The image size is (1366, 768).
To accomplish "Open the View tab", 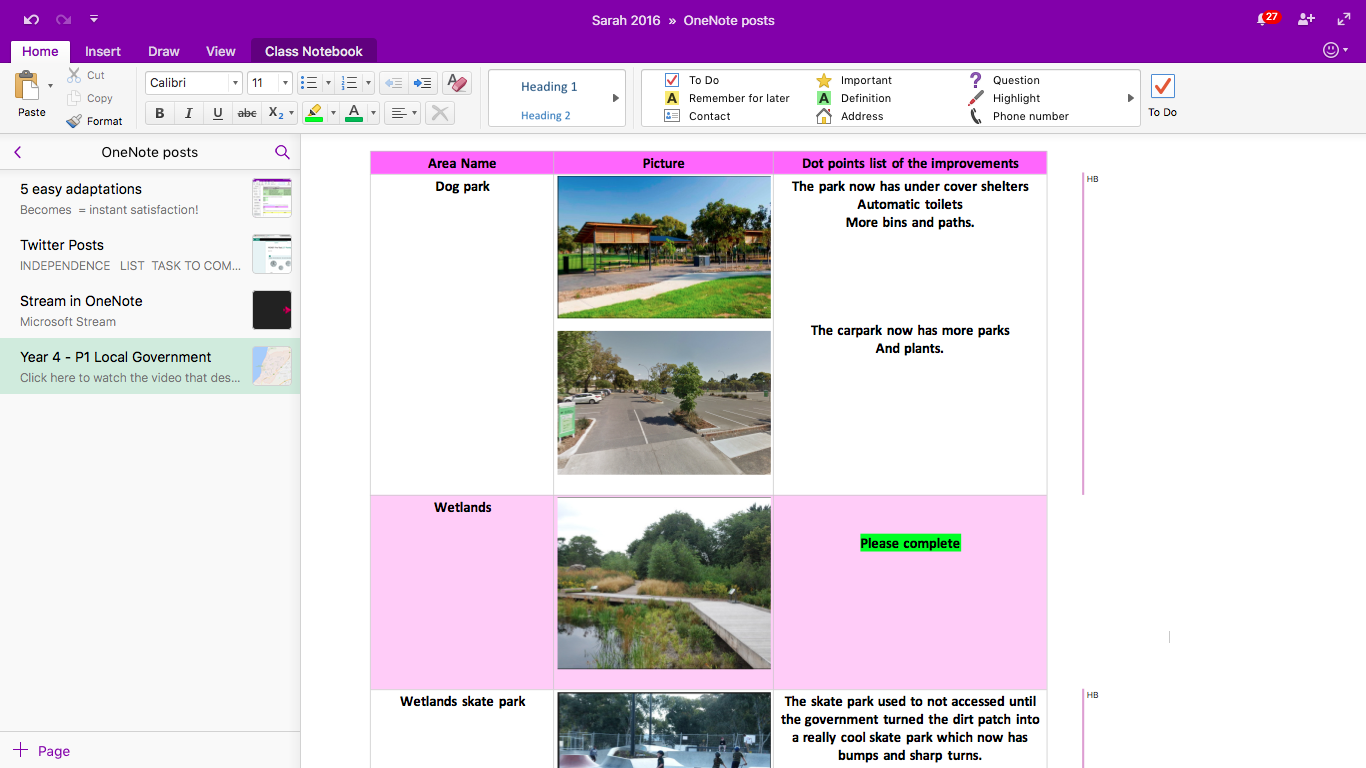I will [221, 51].
